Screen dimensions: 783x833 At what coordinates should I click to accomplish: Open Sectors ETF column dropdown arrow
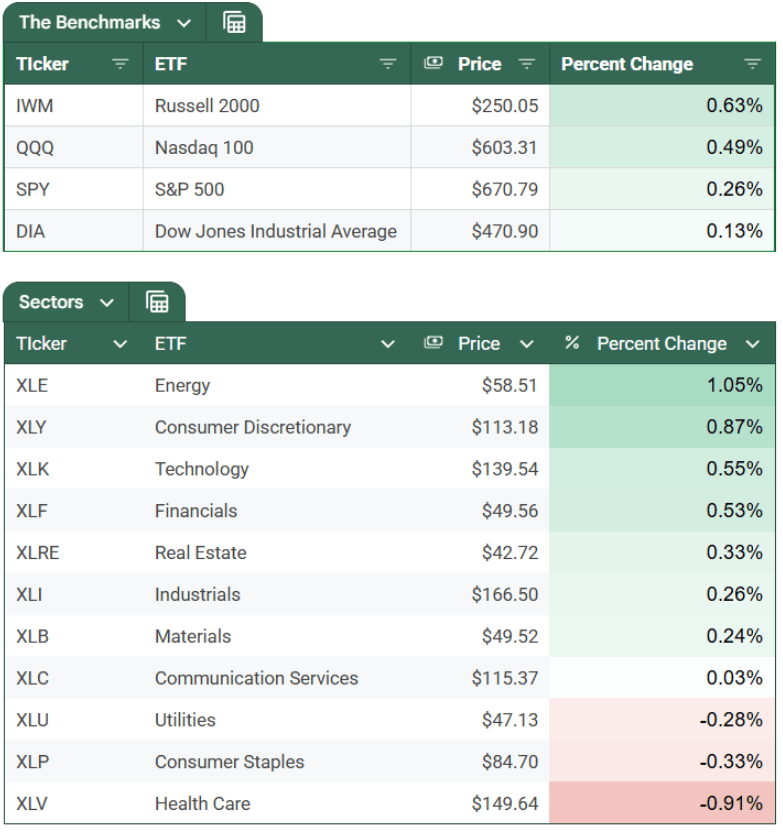coord(388,344)
